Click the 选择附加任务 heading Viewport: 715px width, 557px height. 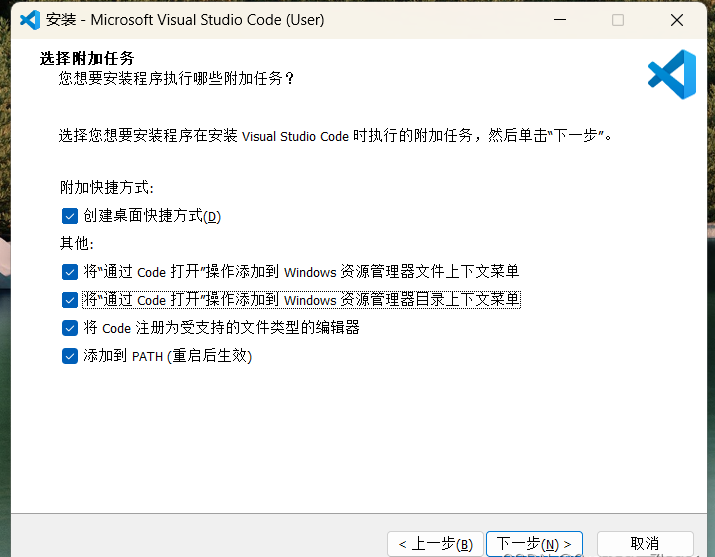(87, 58)
